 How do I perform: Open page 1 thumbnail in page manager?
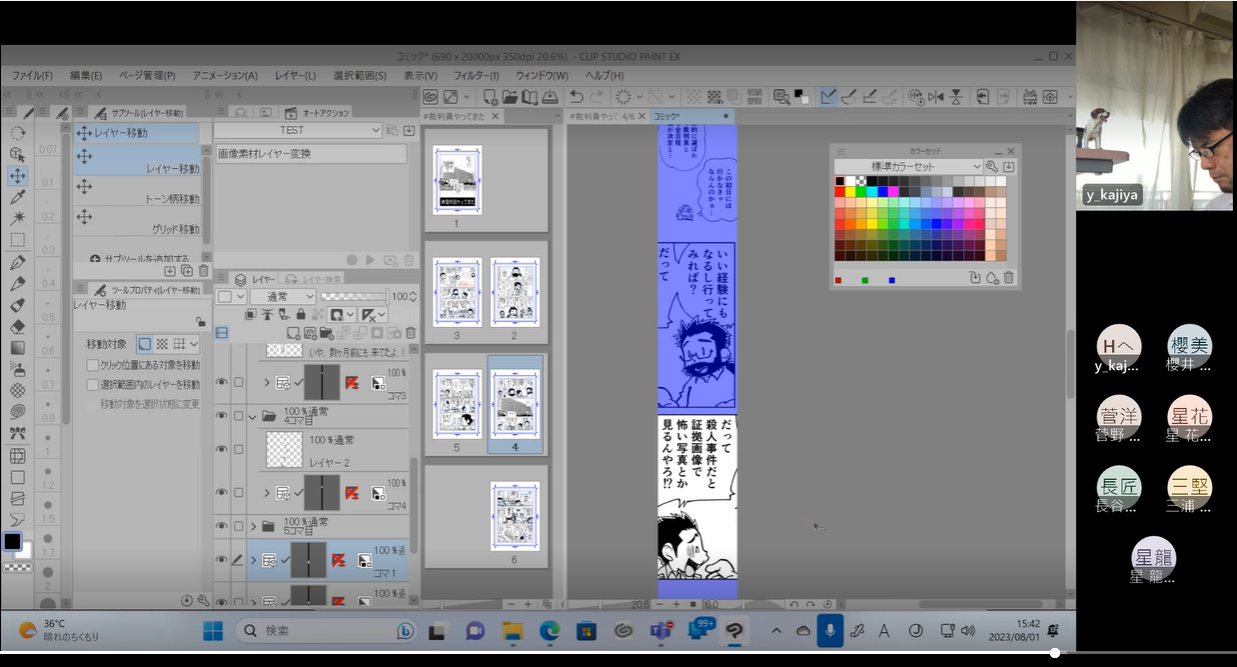point(458,180)
